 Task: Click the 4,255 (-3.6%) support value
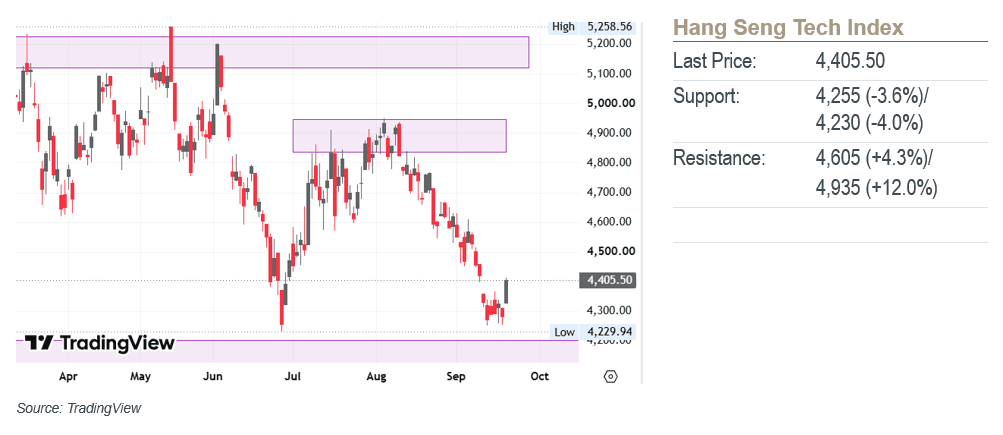872,97
